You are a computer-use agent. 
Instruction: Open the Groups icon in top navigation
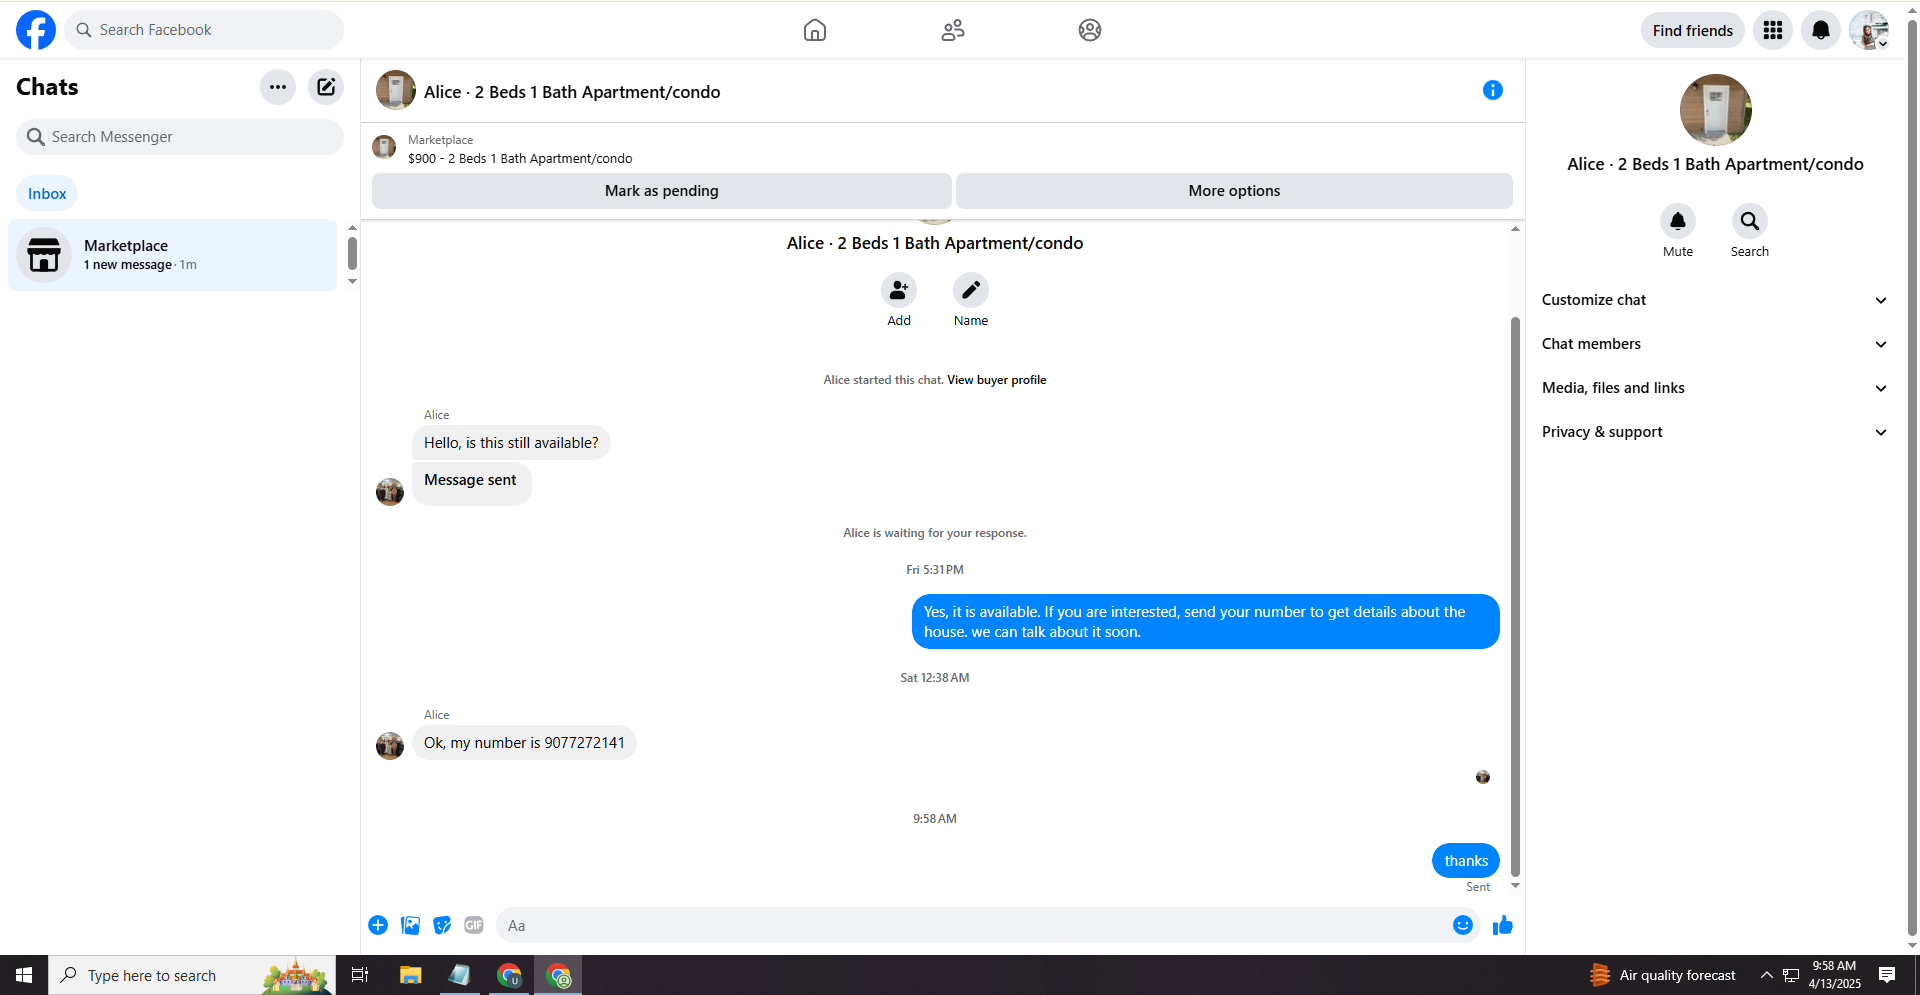(x=1090, y=30)
